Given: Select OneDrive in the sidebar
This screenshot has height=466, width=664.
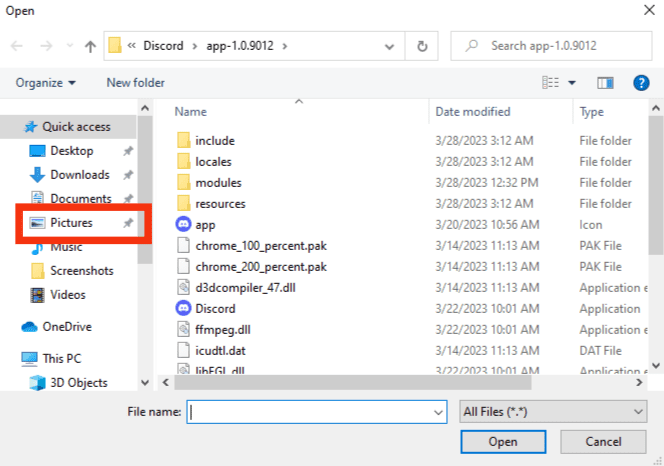Looking at the screenshot, I should click(x=67, y=327).
